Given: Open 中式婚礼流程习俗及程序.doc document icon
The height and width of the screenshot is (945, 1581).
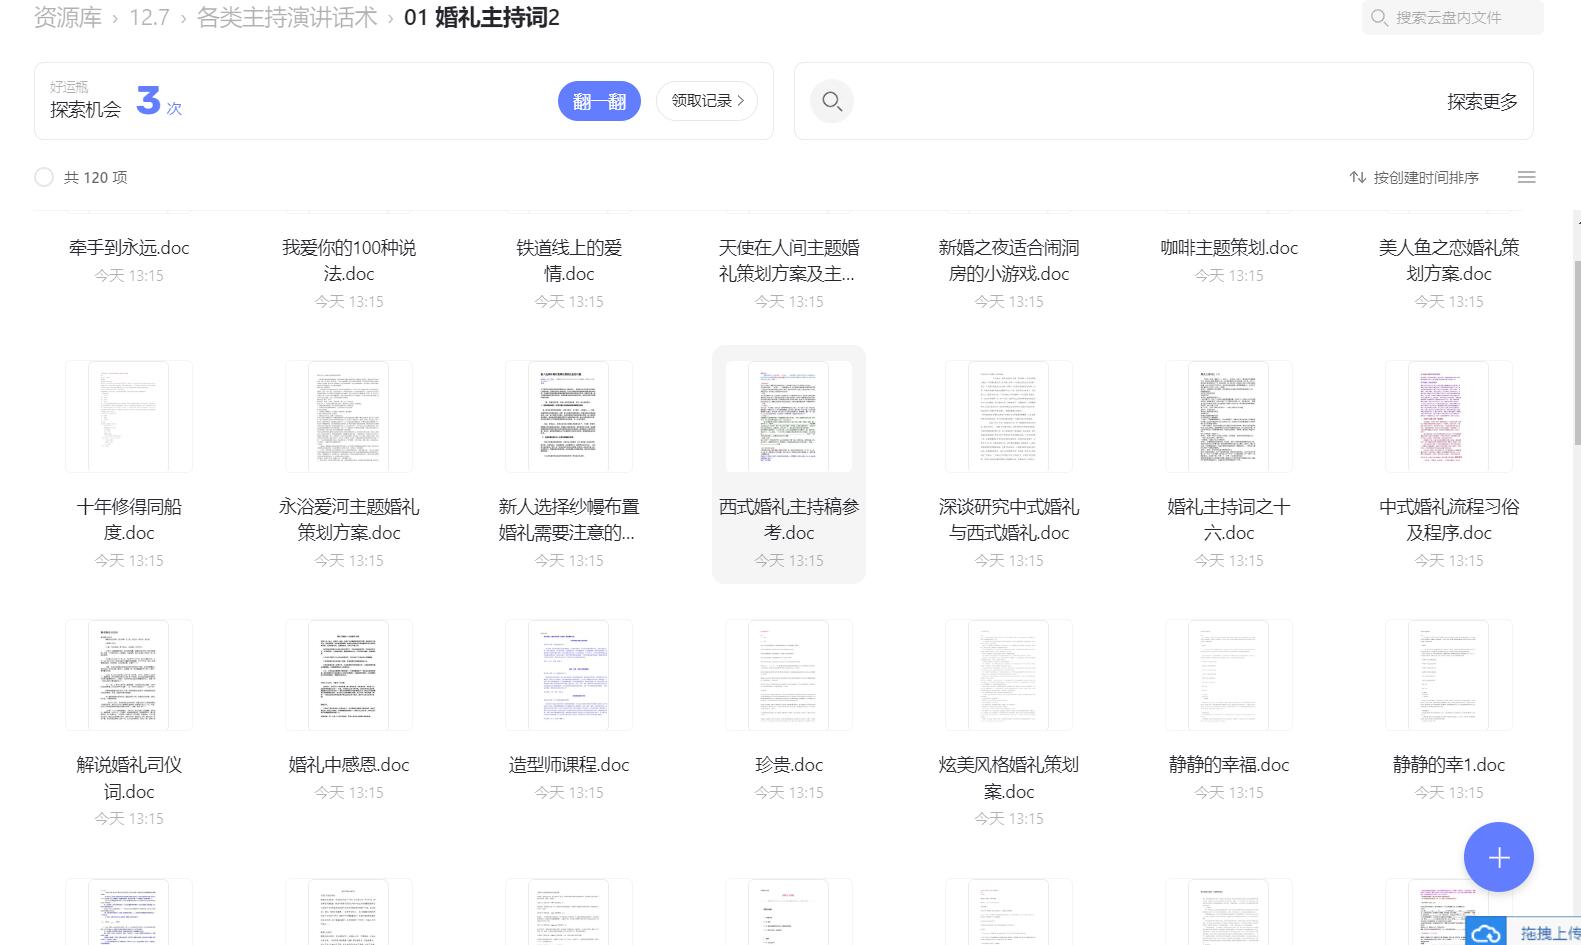Looking at the screenshot, I should pyautogui.click(x=1448, y=417).
